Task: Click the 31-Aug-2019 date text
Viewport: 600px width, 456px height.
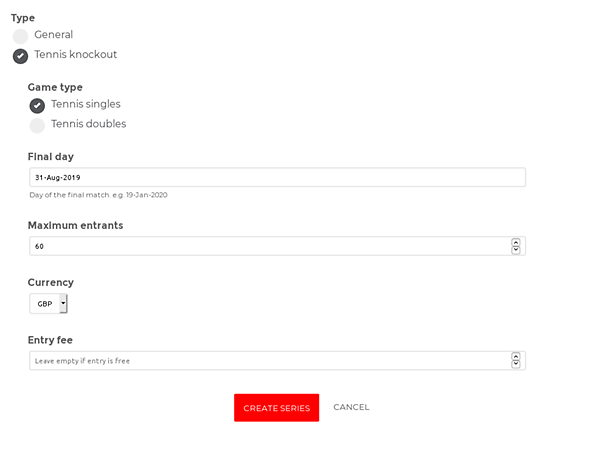Action: click(x=58, y=178)
